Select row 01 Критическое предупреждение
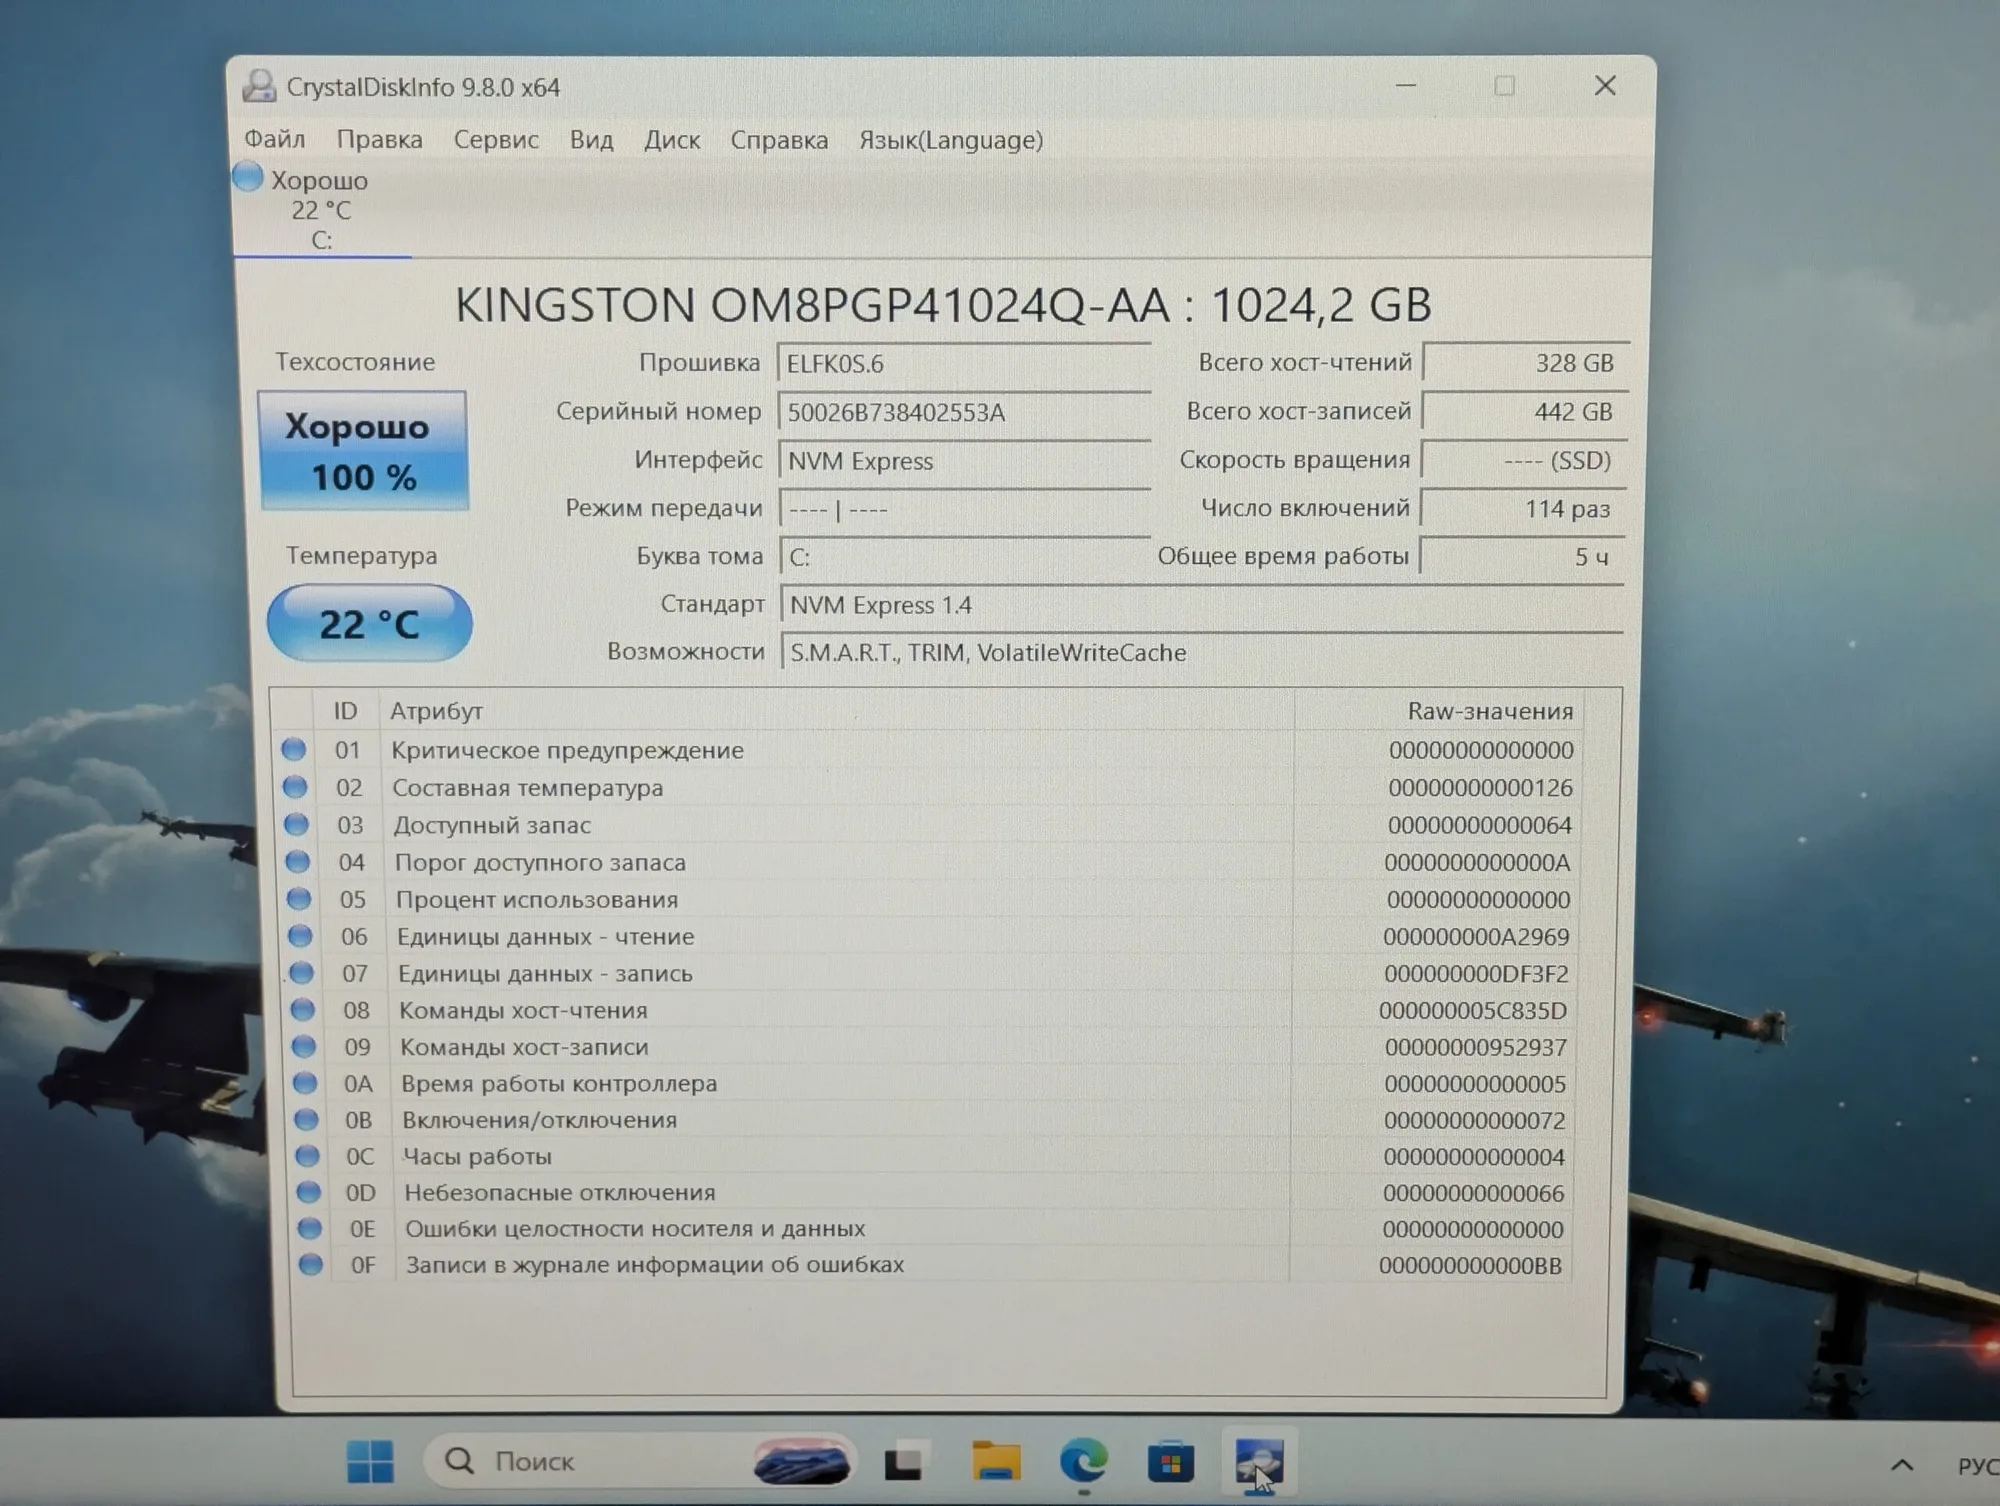The width and height of the screenshot is (2000, 1506). [x=927, y=750]
